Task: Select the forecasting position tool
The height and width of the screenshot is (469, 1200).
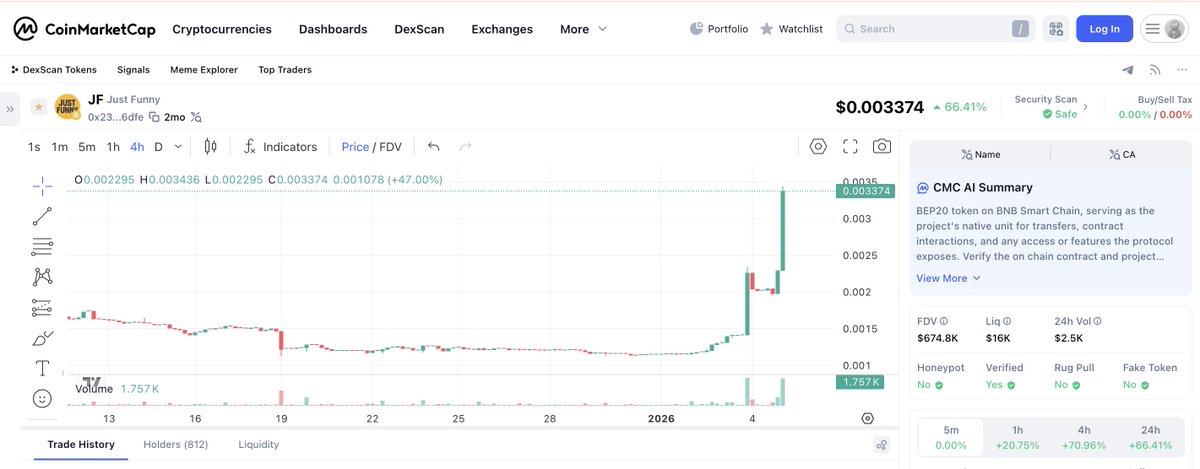Action: [42, 307]
